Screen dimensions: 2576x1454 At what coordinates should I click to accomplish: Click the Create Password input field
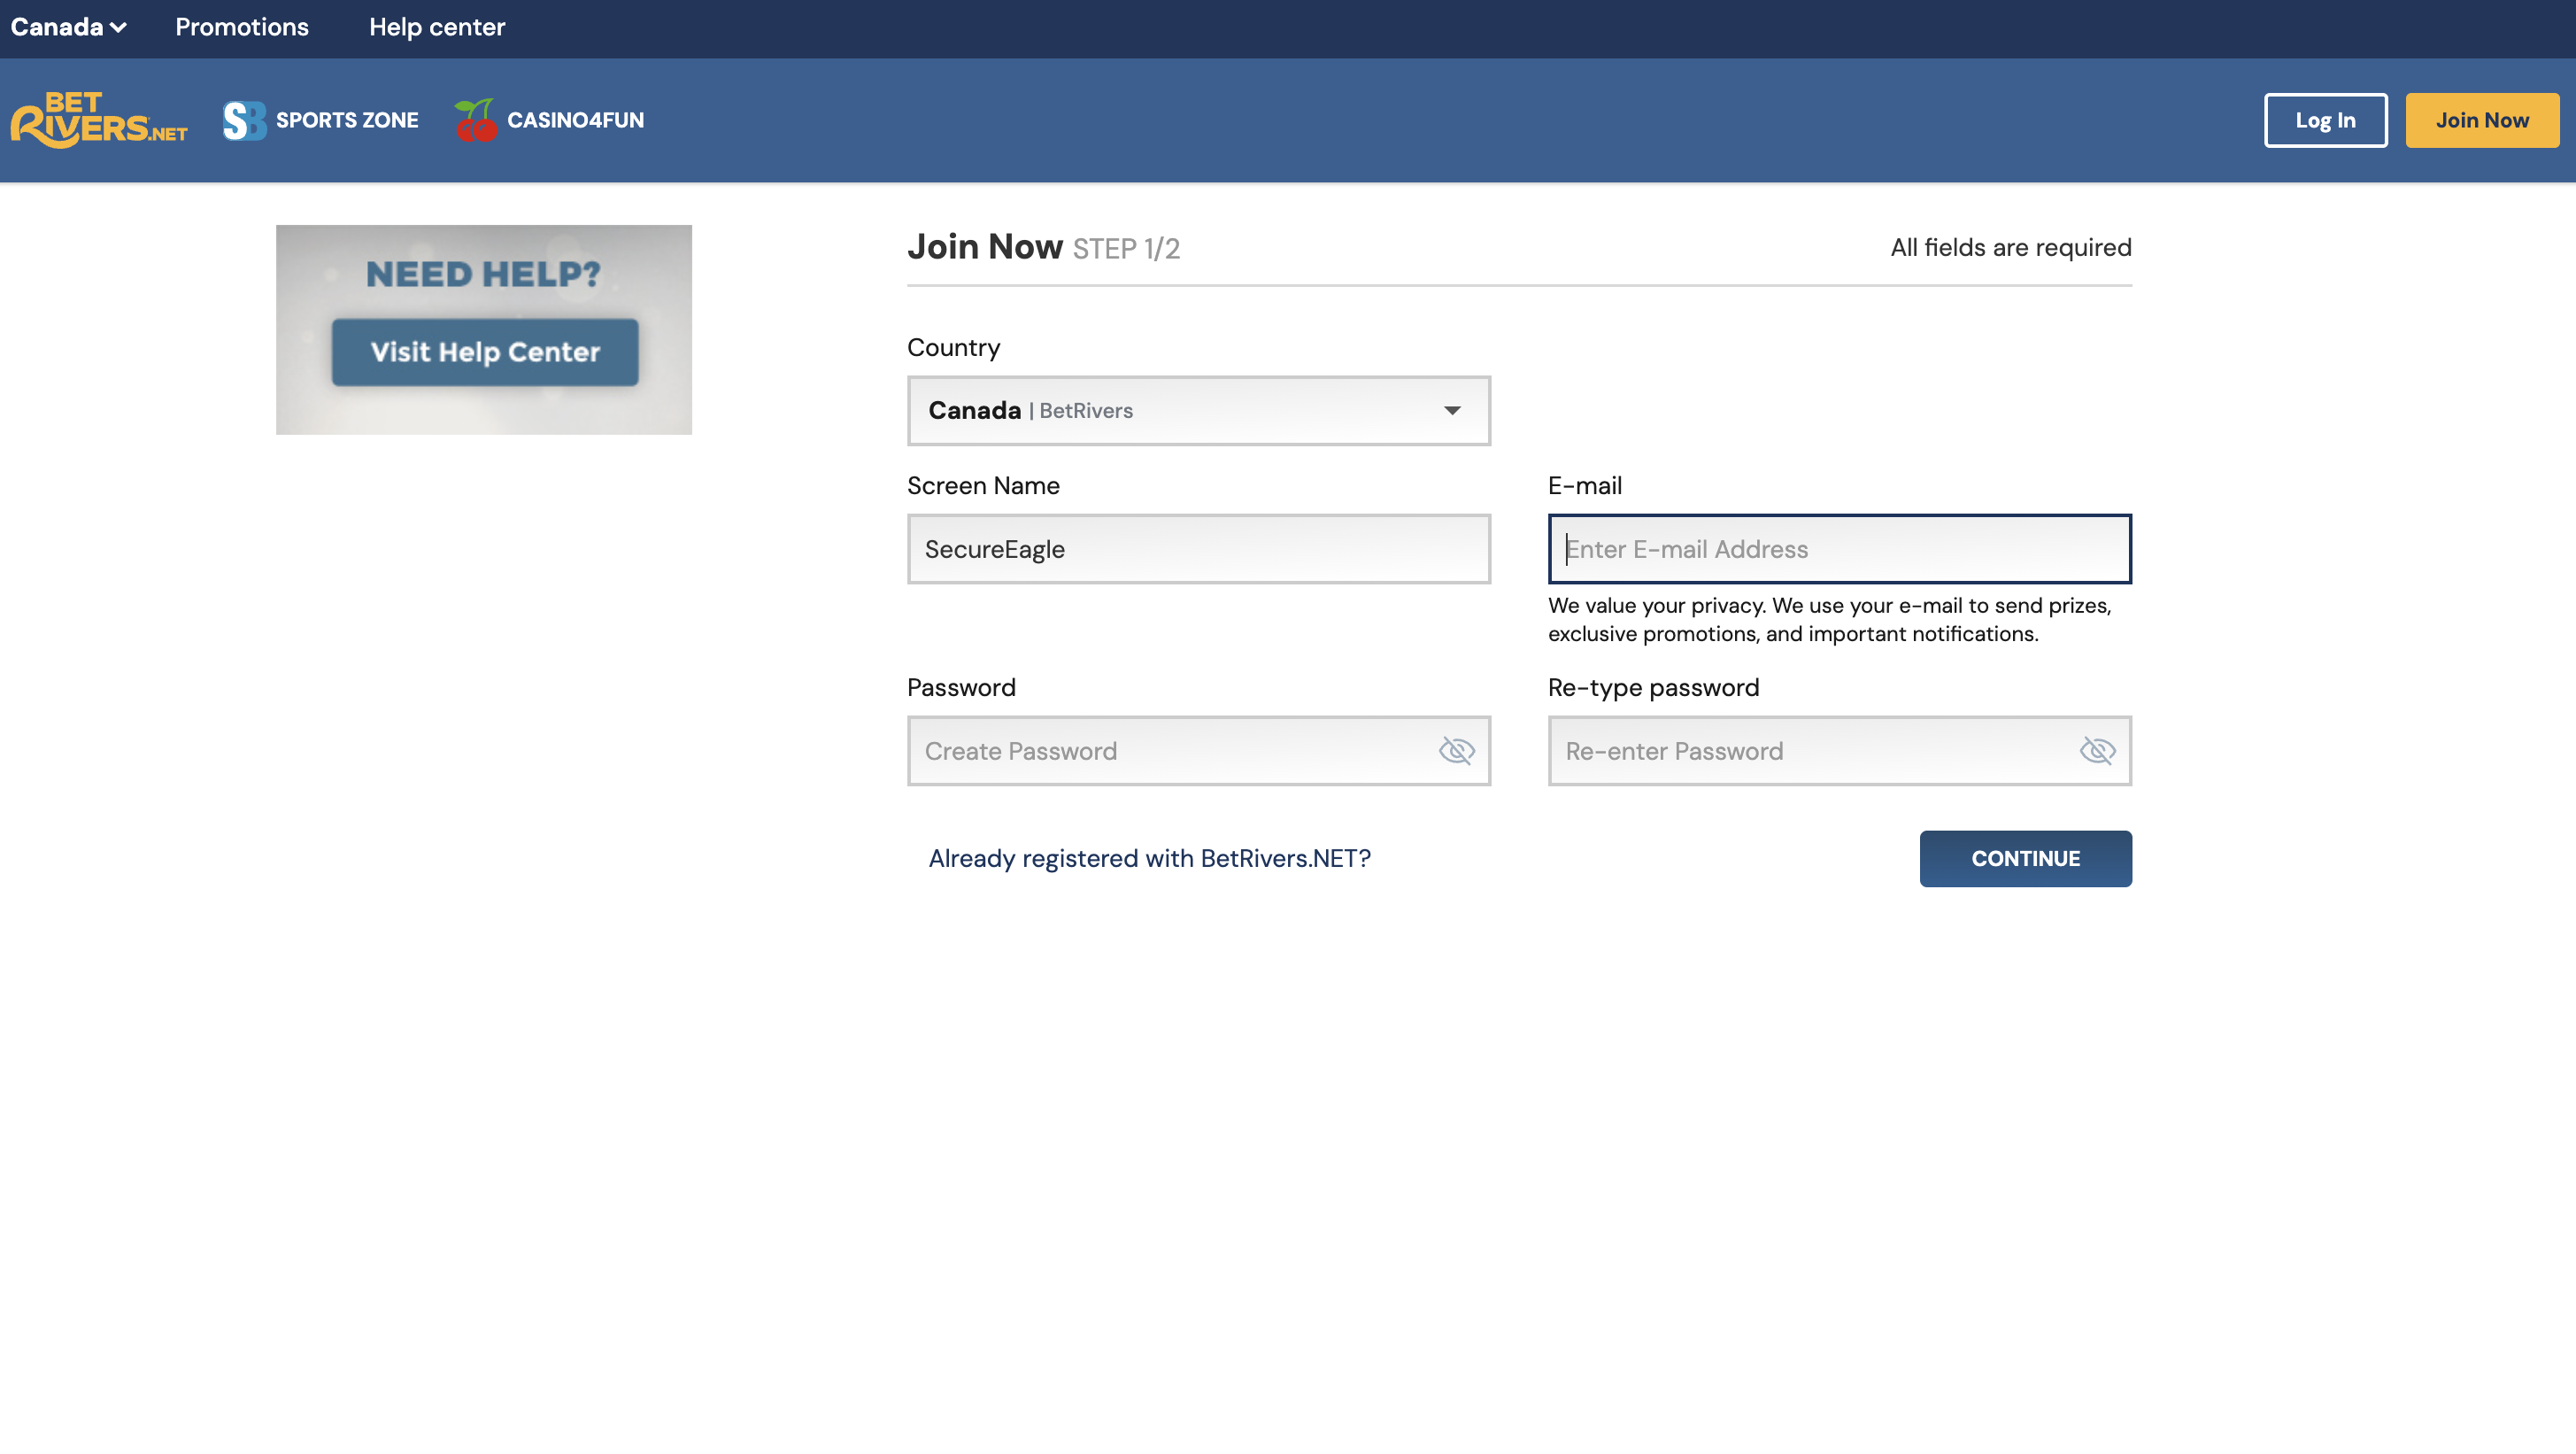pos(1199,751)
